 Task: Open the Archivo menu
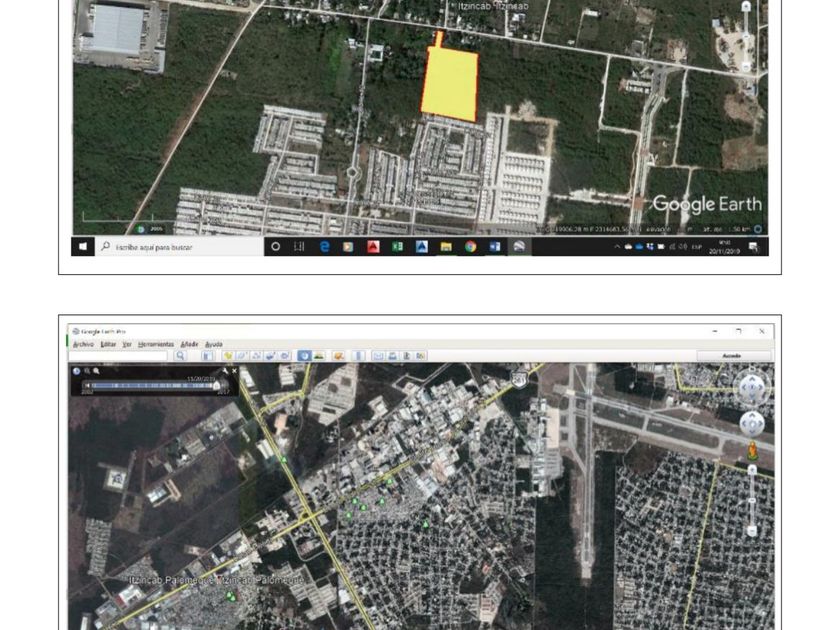83,344
